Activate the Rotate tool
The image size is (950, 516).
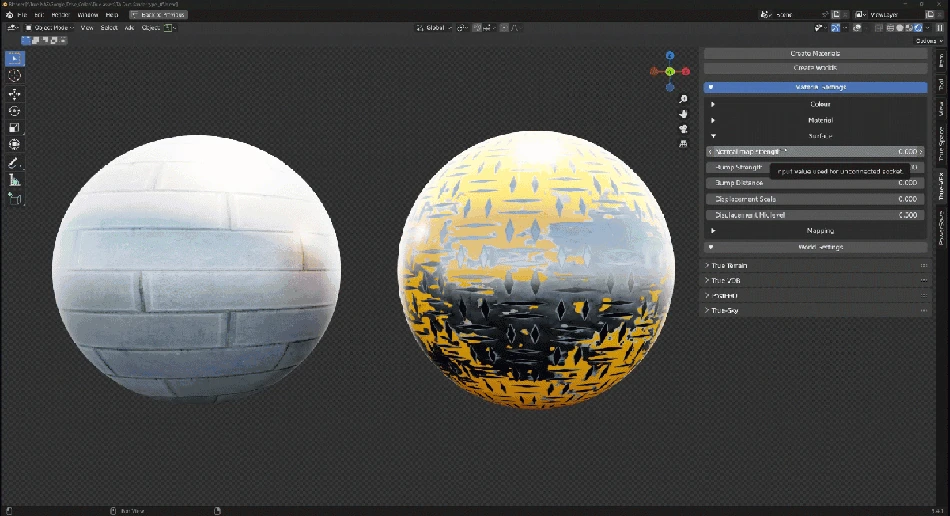(x=15, y=111)
